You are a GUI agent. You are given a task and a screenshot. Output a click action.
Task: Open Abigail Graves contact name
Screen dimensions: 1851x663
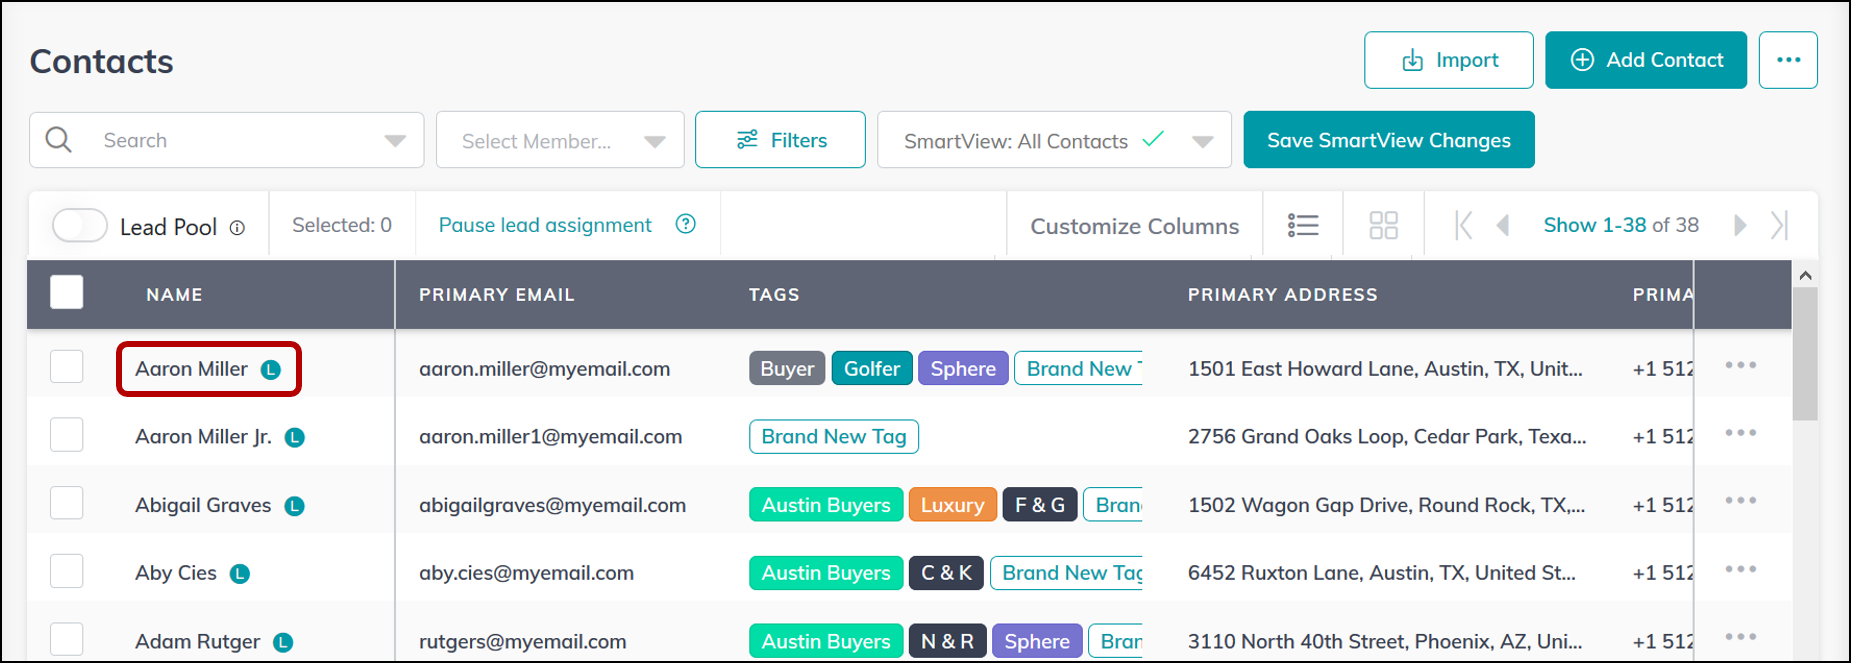click(x=203, y=505)
